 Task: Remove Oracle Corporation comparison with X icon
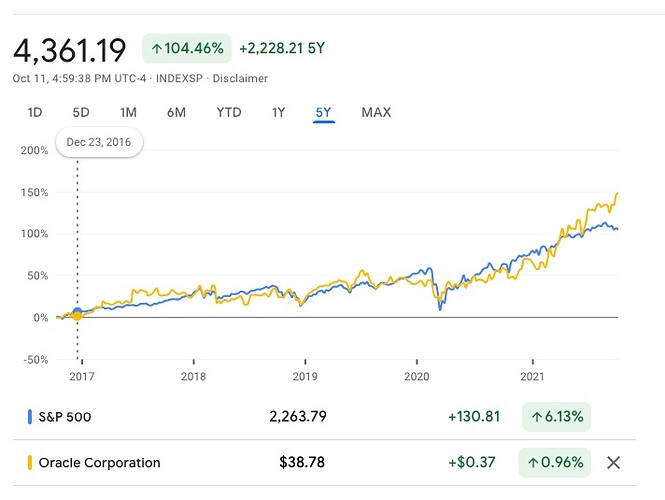[x=614, y=462]
